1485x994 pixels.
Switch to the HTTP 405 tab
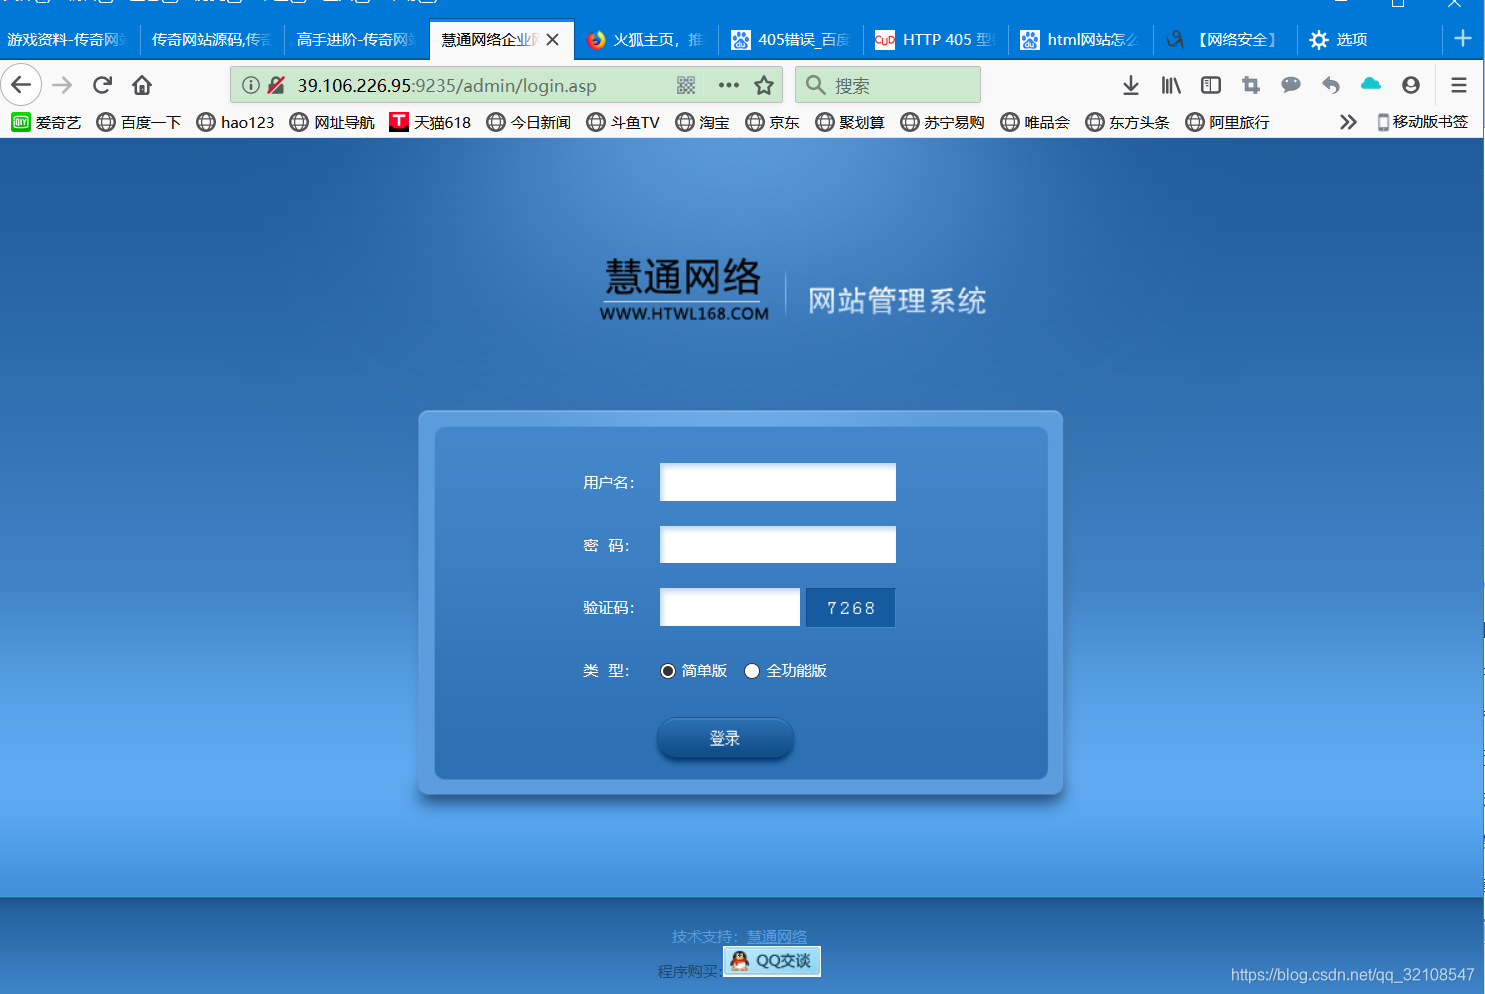tap(937, 40)
